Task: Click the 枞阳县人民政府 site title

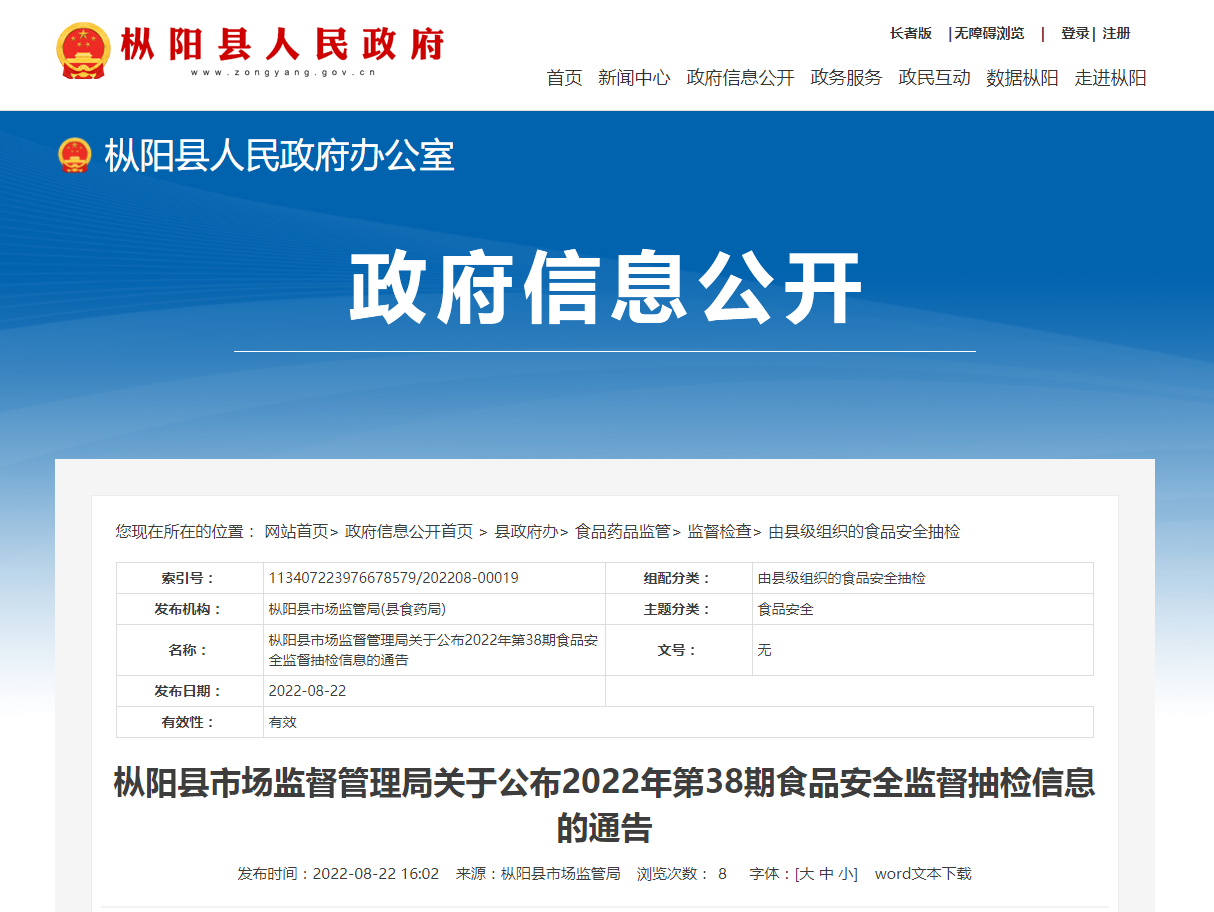Action: click(283, 44)
